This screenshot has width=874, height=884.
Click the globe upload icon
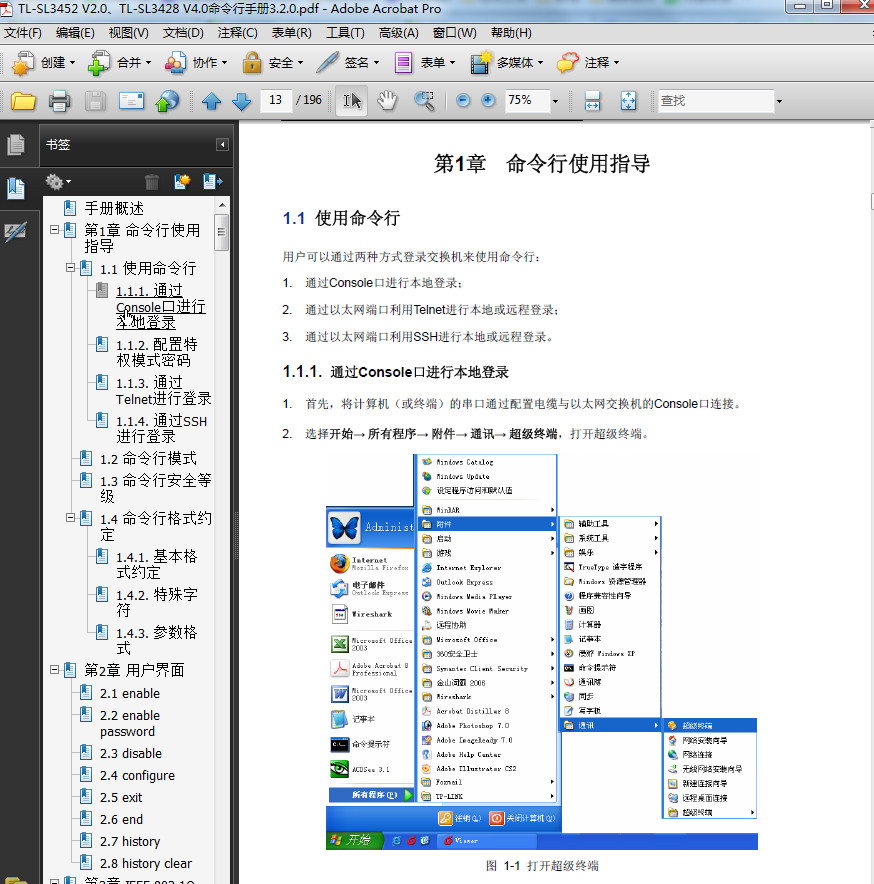167,101
